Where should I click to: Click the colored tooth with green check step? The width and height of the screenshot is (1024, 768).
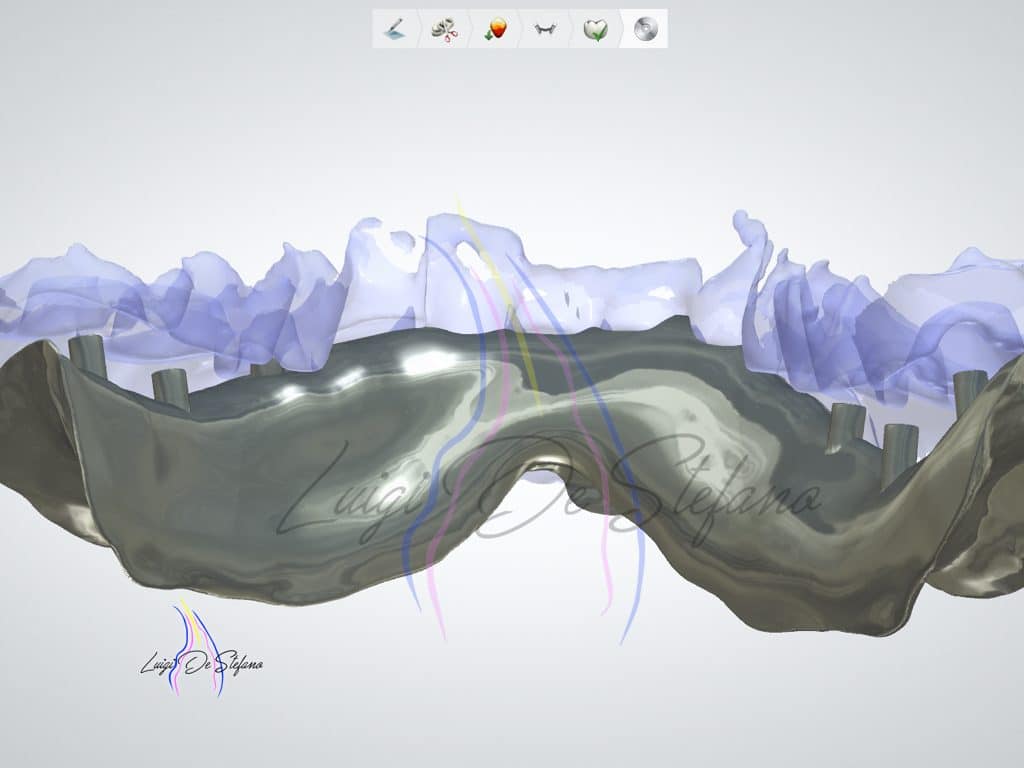495,30
